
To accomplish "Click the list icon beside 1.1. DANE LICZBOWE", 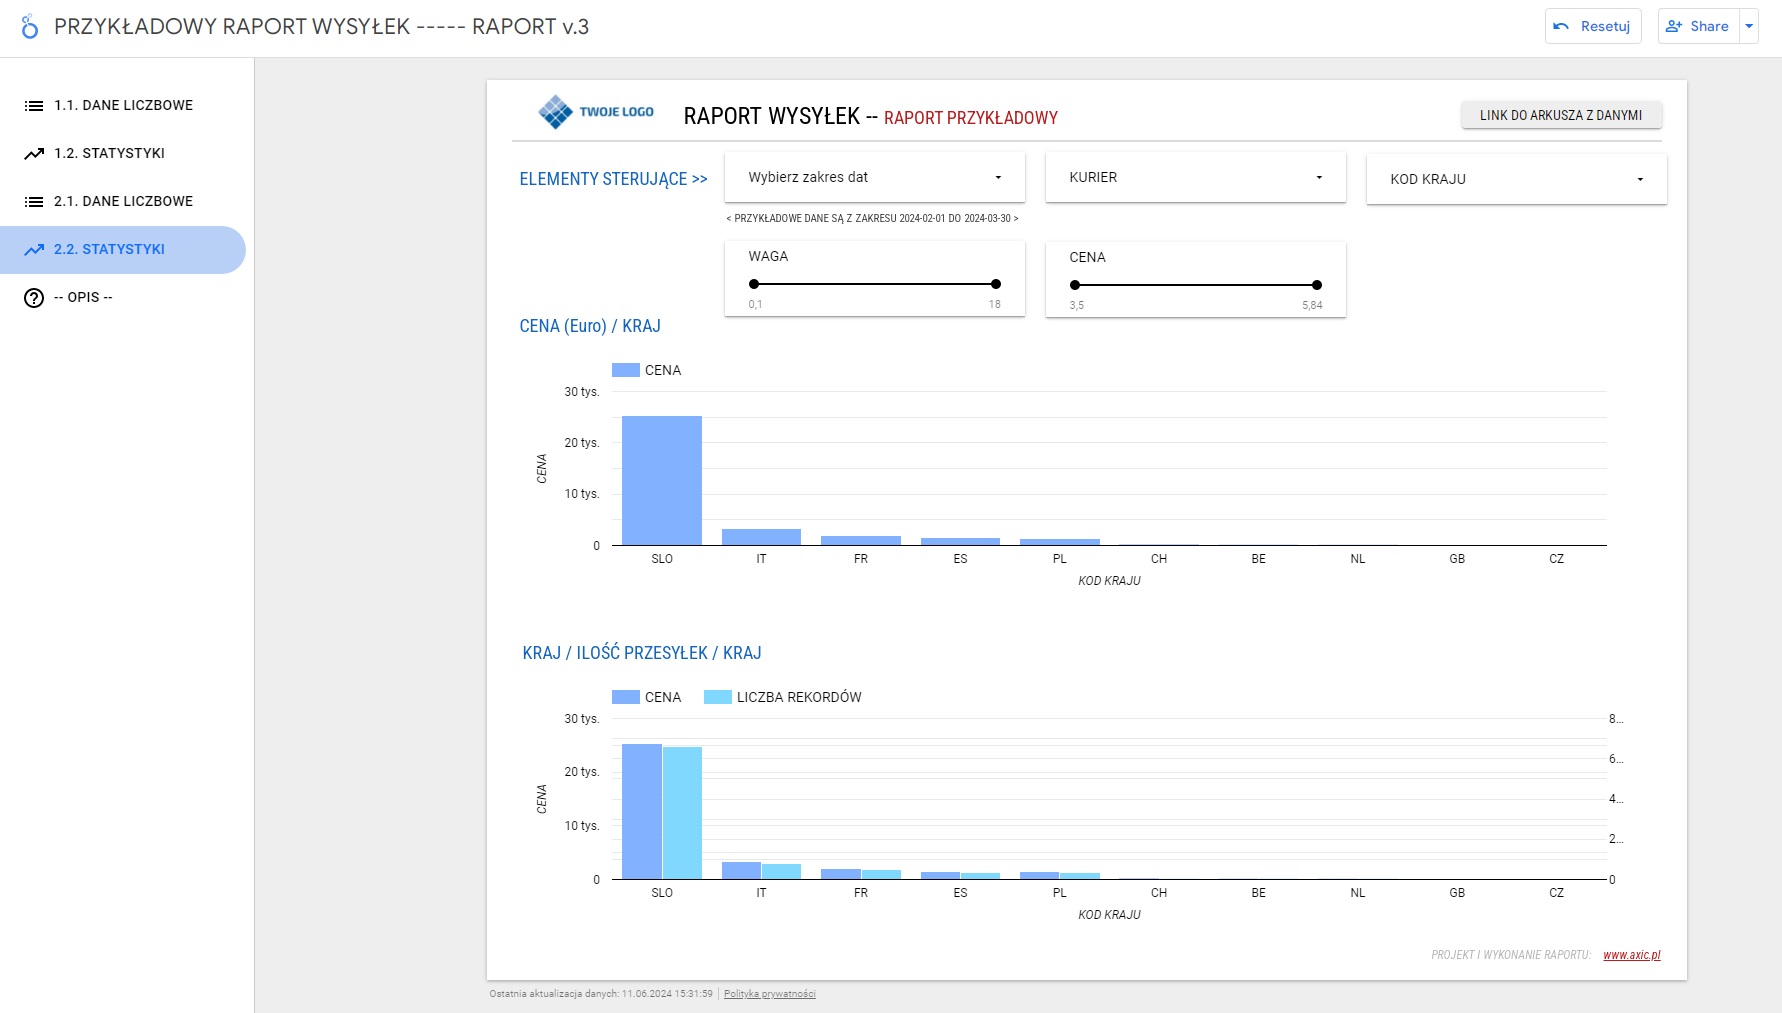I will point(34,105).
